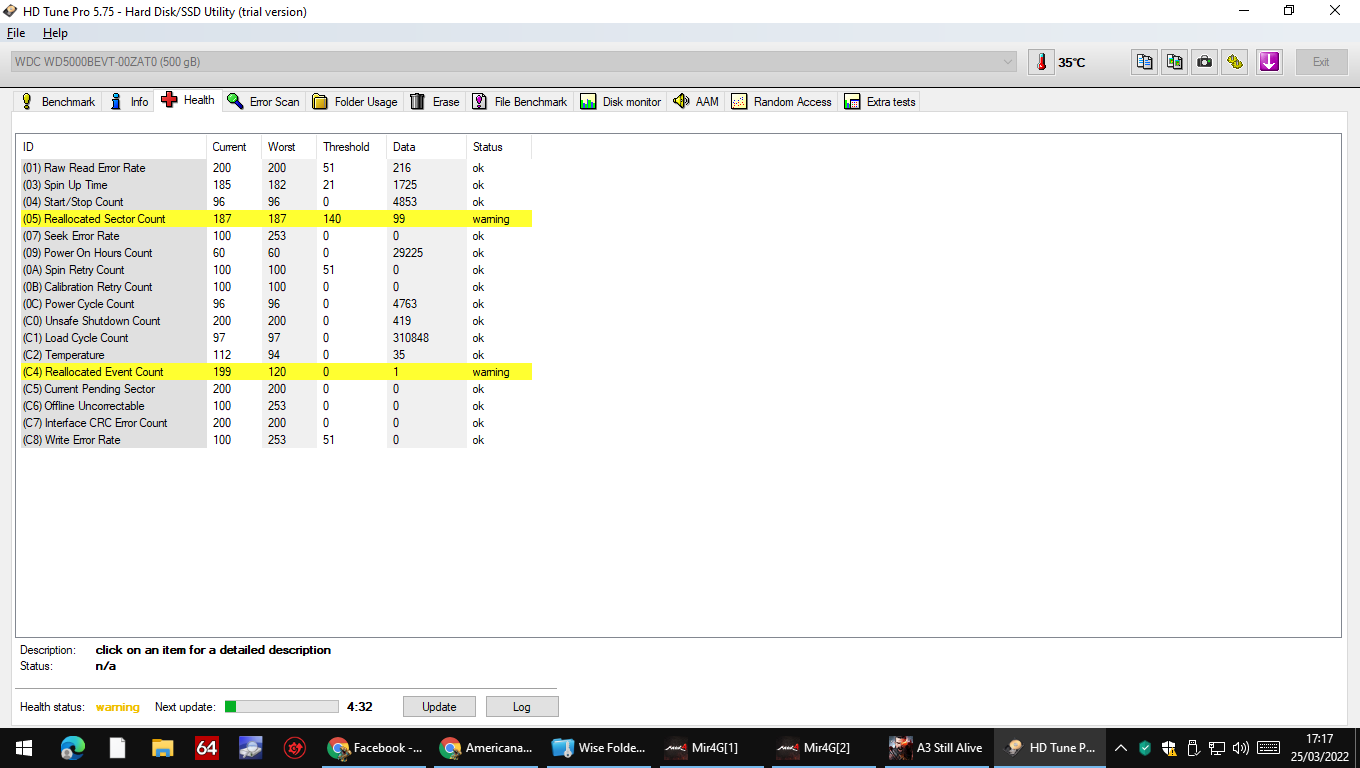Open the options gear icon
The width and height of the screenshot is (1360, 768).
click(1236, 62)
